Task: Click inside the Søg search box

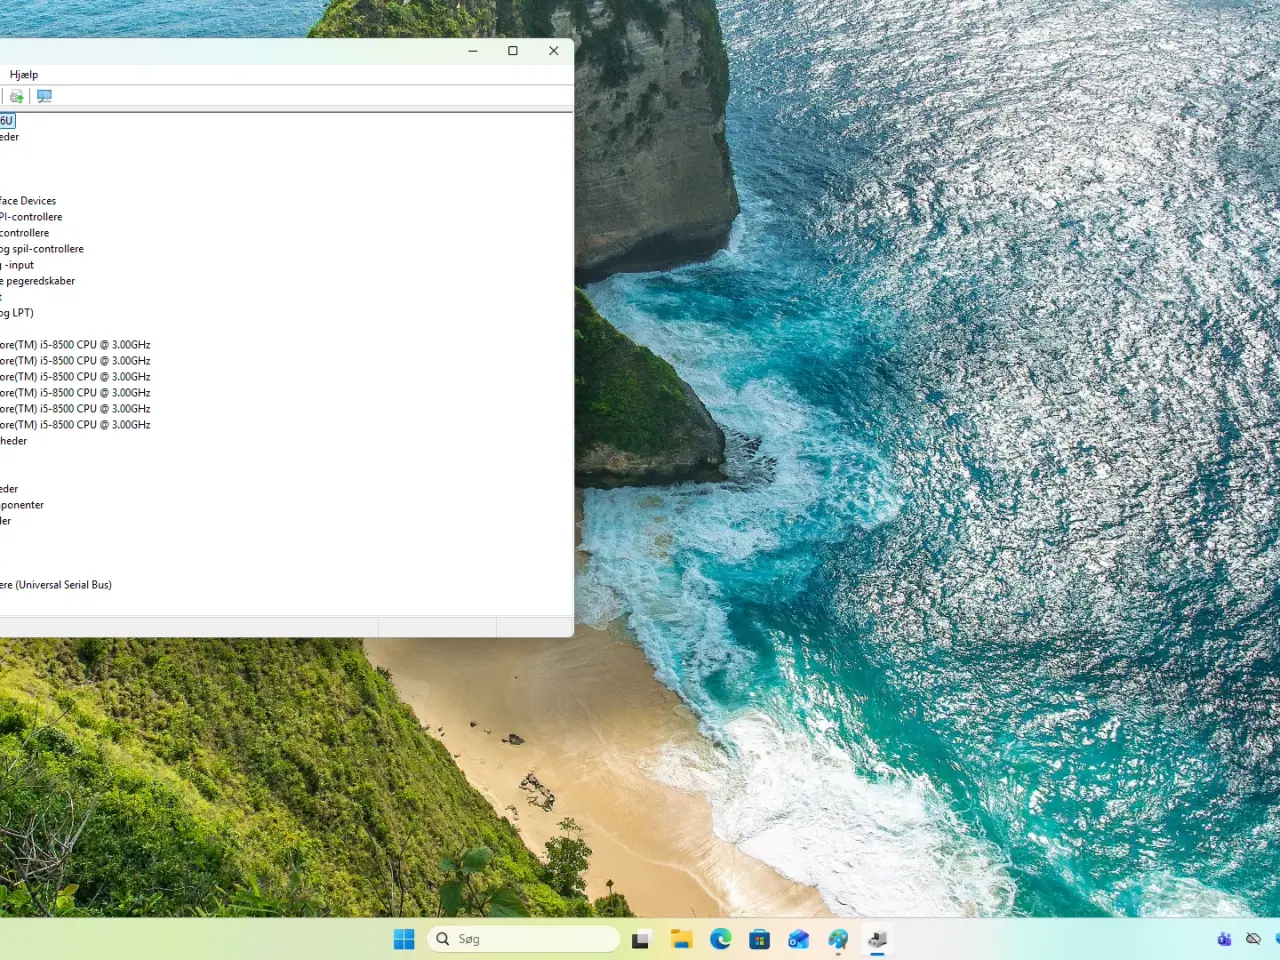Action: click(523, 938)
